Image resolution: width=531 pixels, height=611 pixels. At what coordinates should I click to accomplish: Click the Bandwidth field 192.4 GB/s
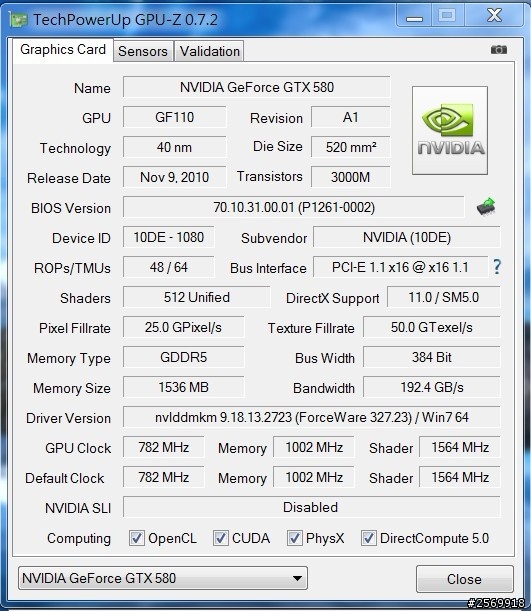(x=432, y=387)
